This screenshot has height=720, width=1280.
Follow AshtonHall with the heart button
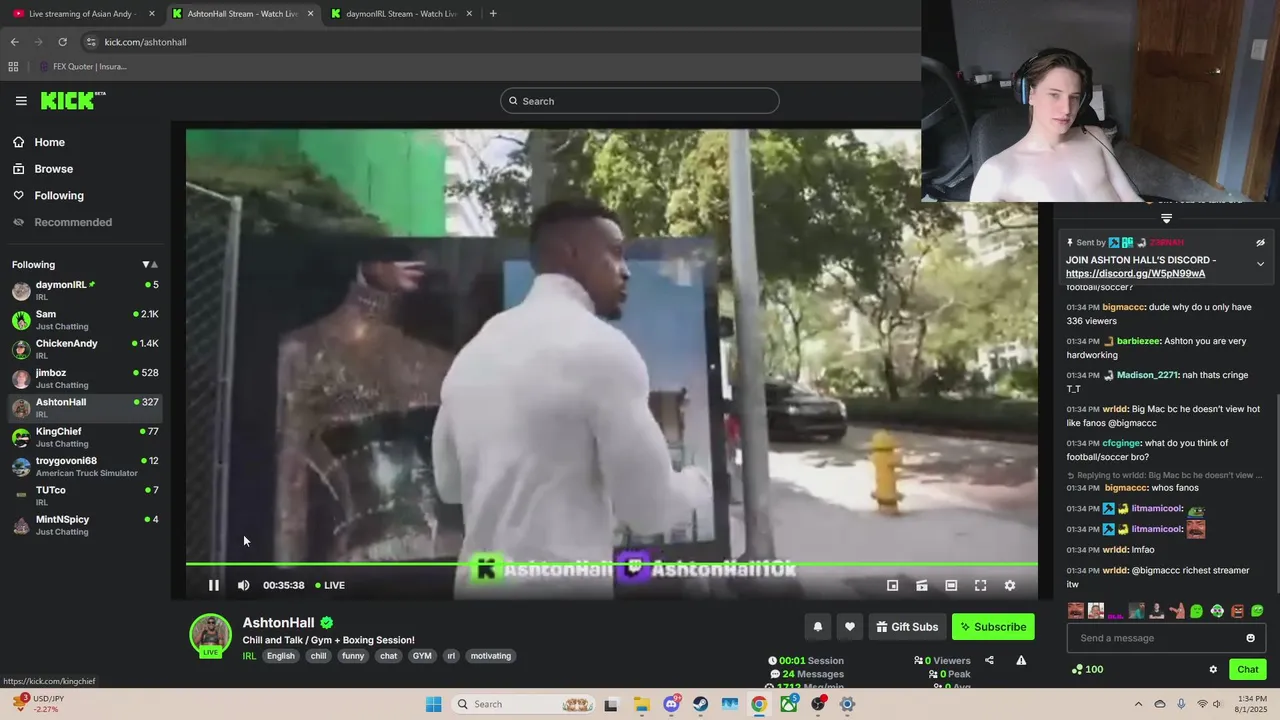click(850, 627)
